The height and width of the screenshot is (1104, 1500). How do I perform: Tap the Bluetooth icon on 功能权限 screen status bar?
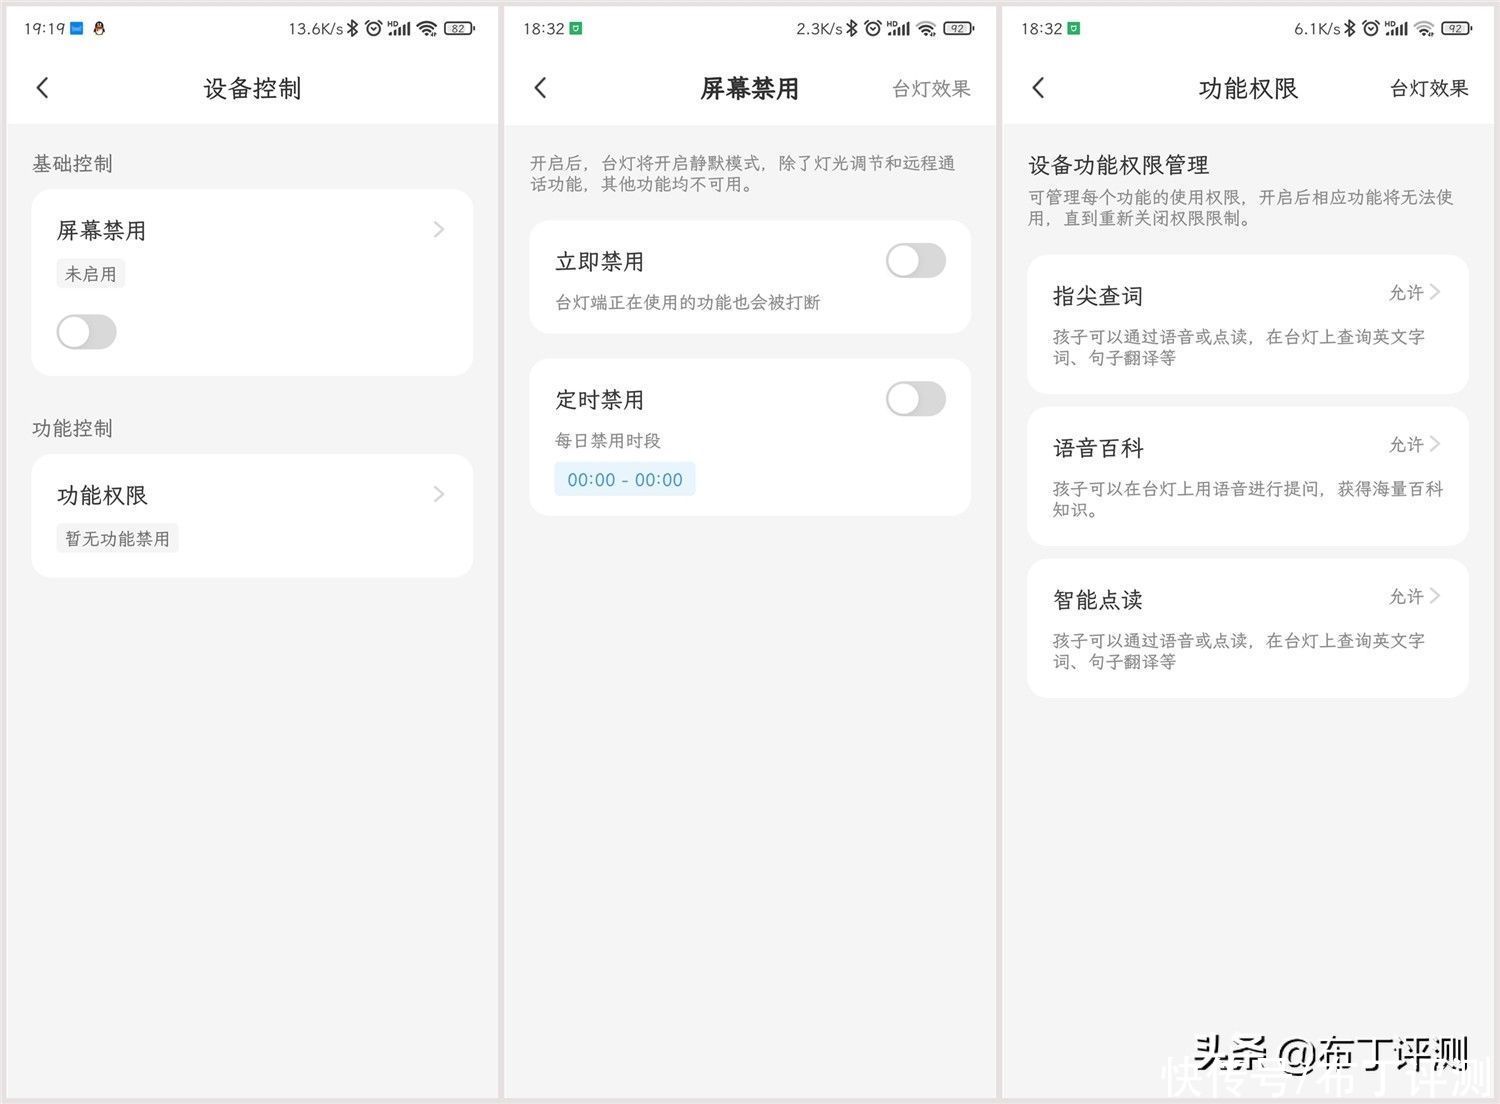pyautogui.click(x=1349, y=29)
